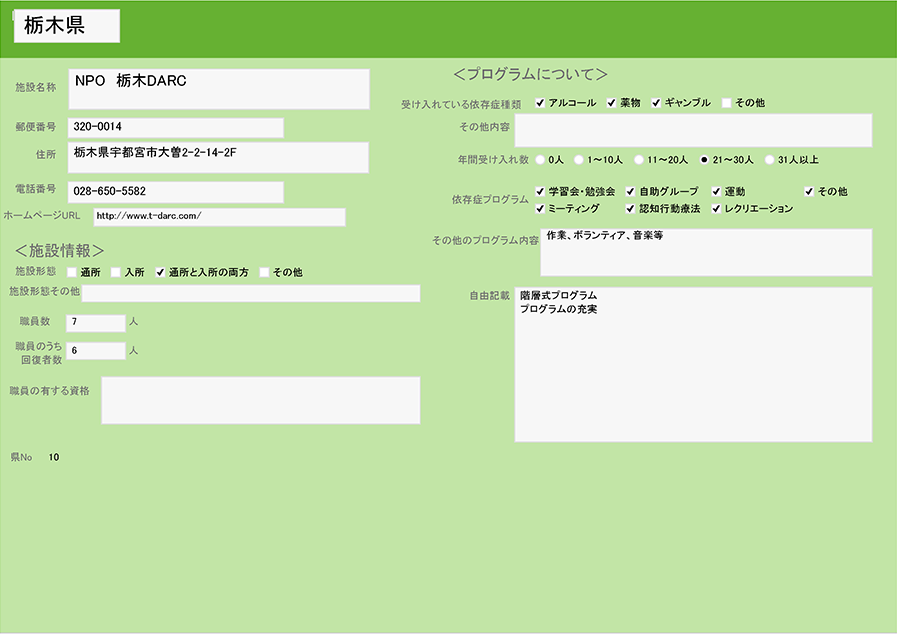The width and height of the screenshot is (897, 634).
Task: Choose the 11〜20人 radio option
Action: tap(639, 159)
